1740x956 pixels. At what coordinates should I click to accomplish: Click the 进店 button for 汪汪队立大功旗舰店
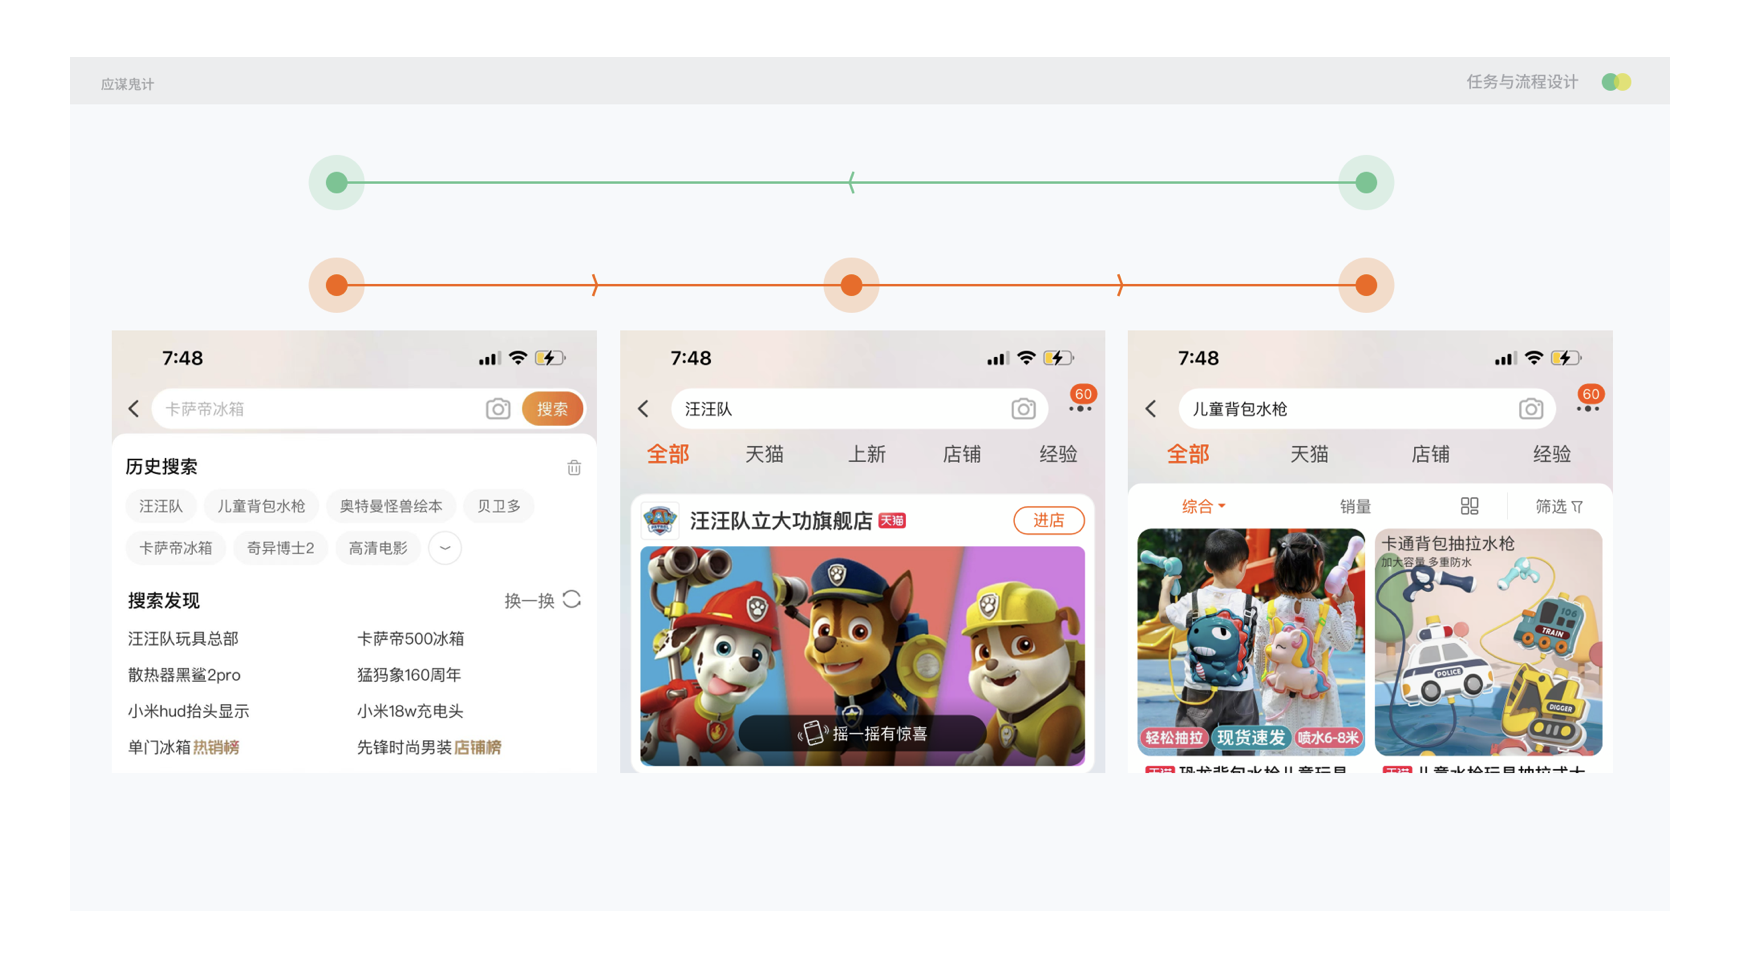tap(1048, 521)
